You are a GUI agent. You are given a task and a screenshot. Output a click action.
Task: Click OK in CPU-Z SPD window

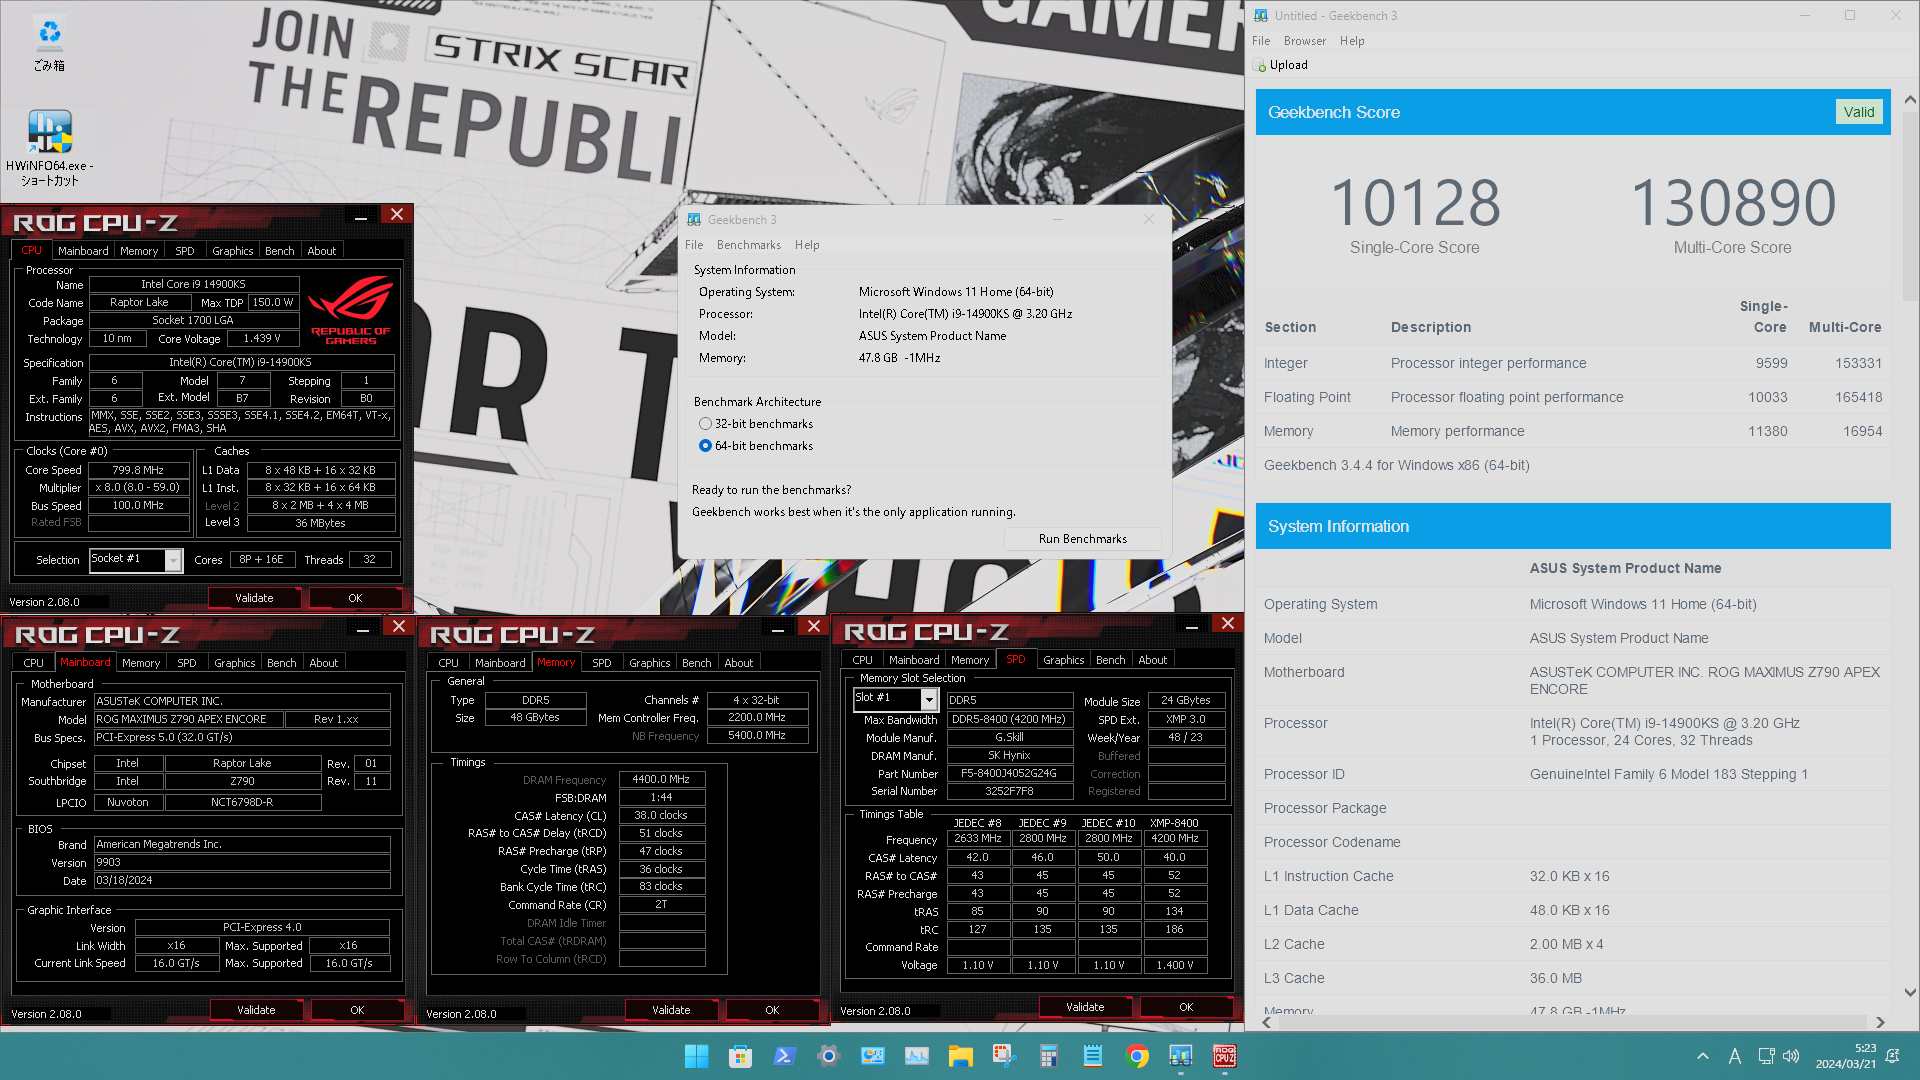(1186, 1007)
